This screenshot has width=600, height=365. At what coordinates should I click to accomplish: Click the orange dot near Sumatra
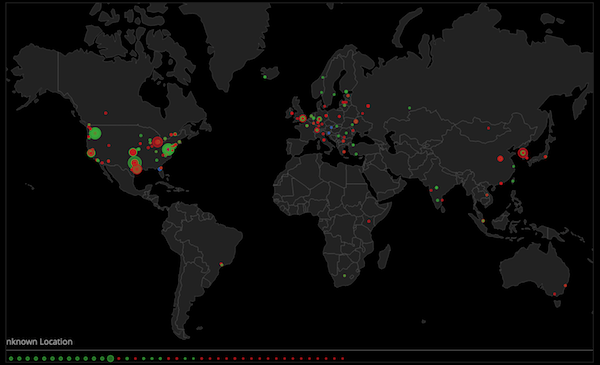click(483, 221)
